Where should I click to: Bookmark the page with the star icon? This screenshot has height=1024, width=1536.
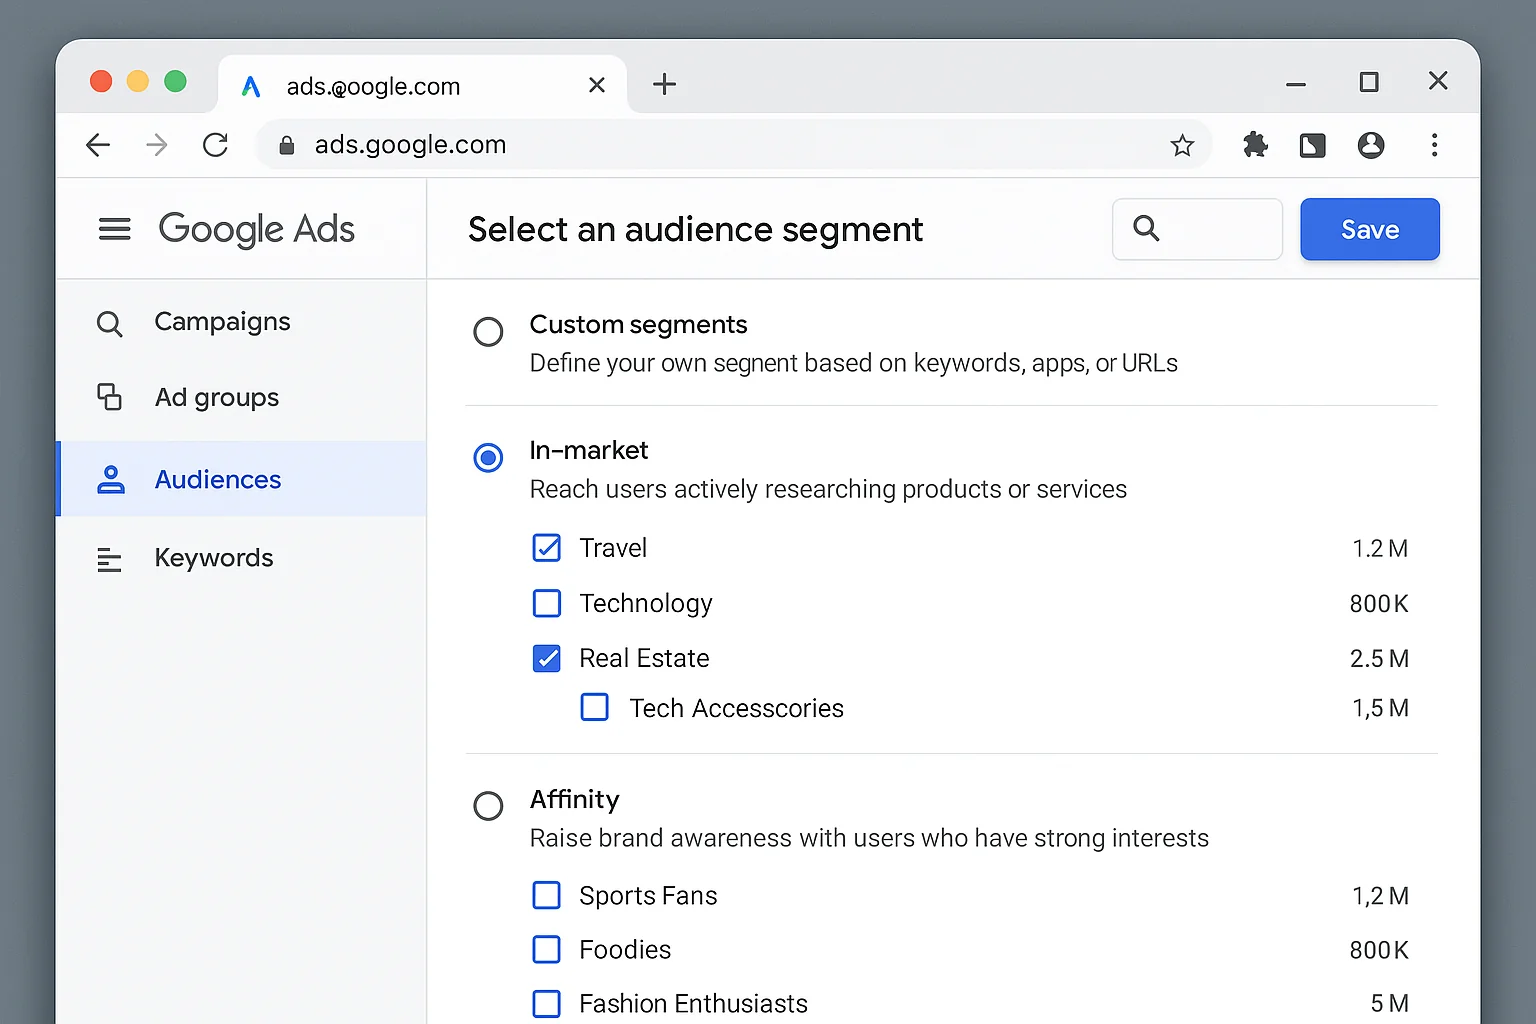(x=1183, y=145)
